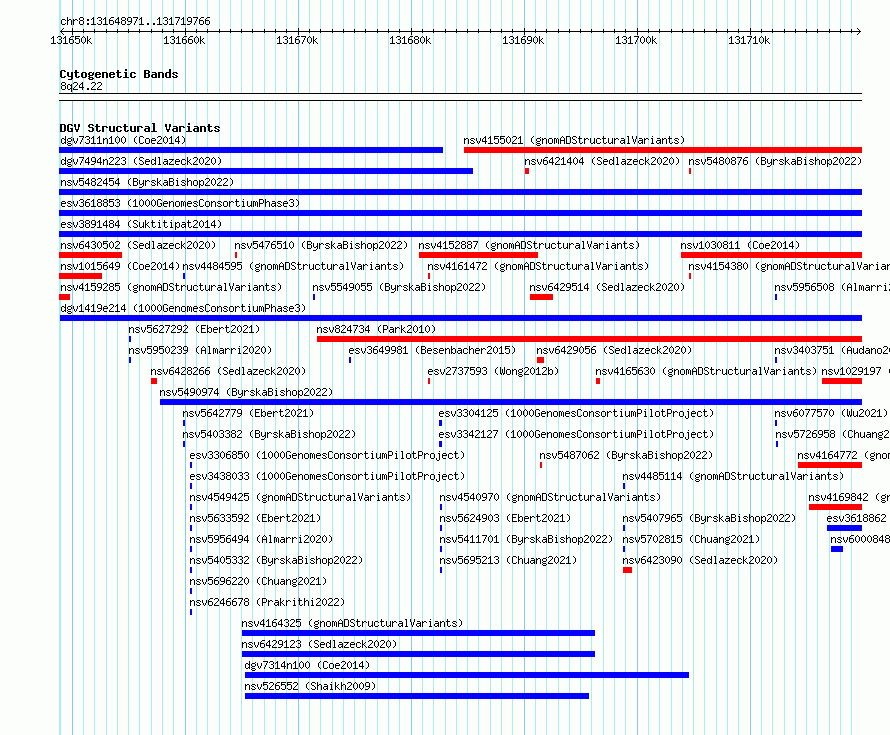The height and width of the screenshot is (735, 890).
Task: Click the red bar under nsv4155021
Action: coord(663,150)
